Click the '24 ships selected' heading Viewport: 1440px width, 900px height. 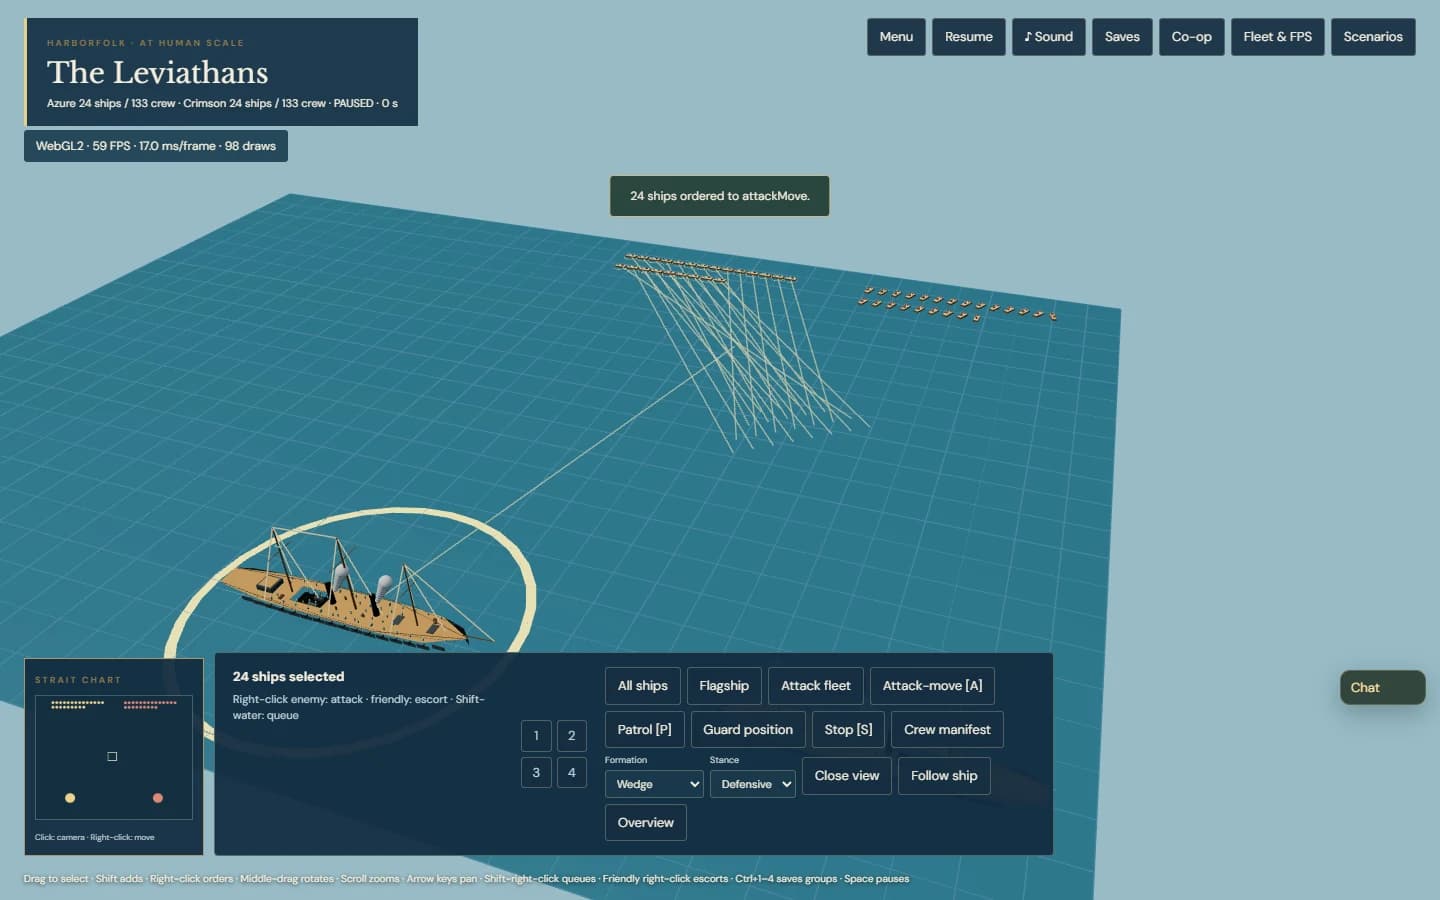point(288,677)
